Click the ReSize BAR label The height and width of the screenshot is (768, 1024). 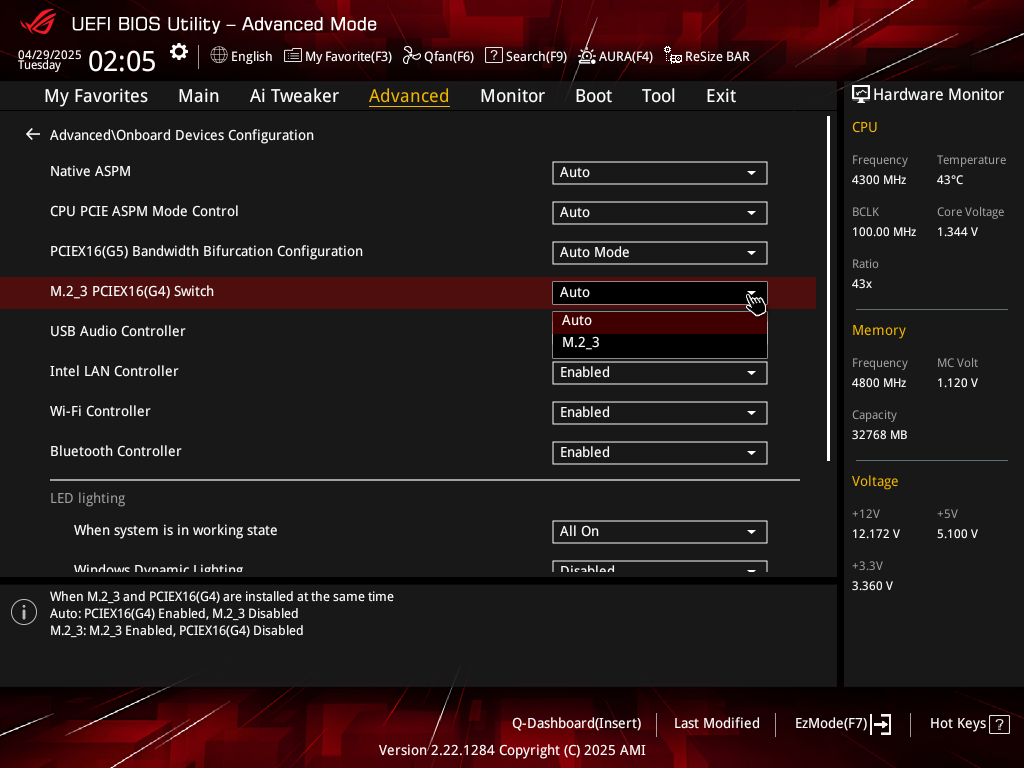717,56
